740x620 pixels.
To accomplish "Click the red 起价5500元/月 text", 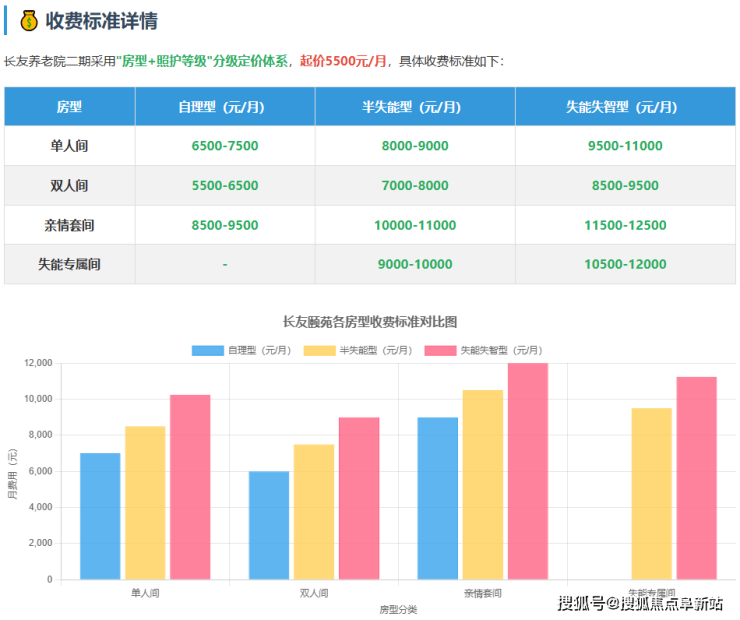I will point(343,61).
